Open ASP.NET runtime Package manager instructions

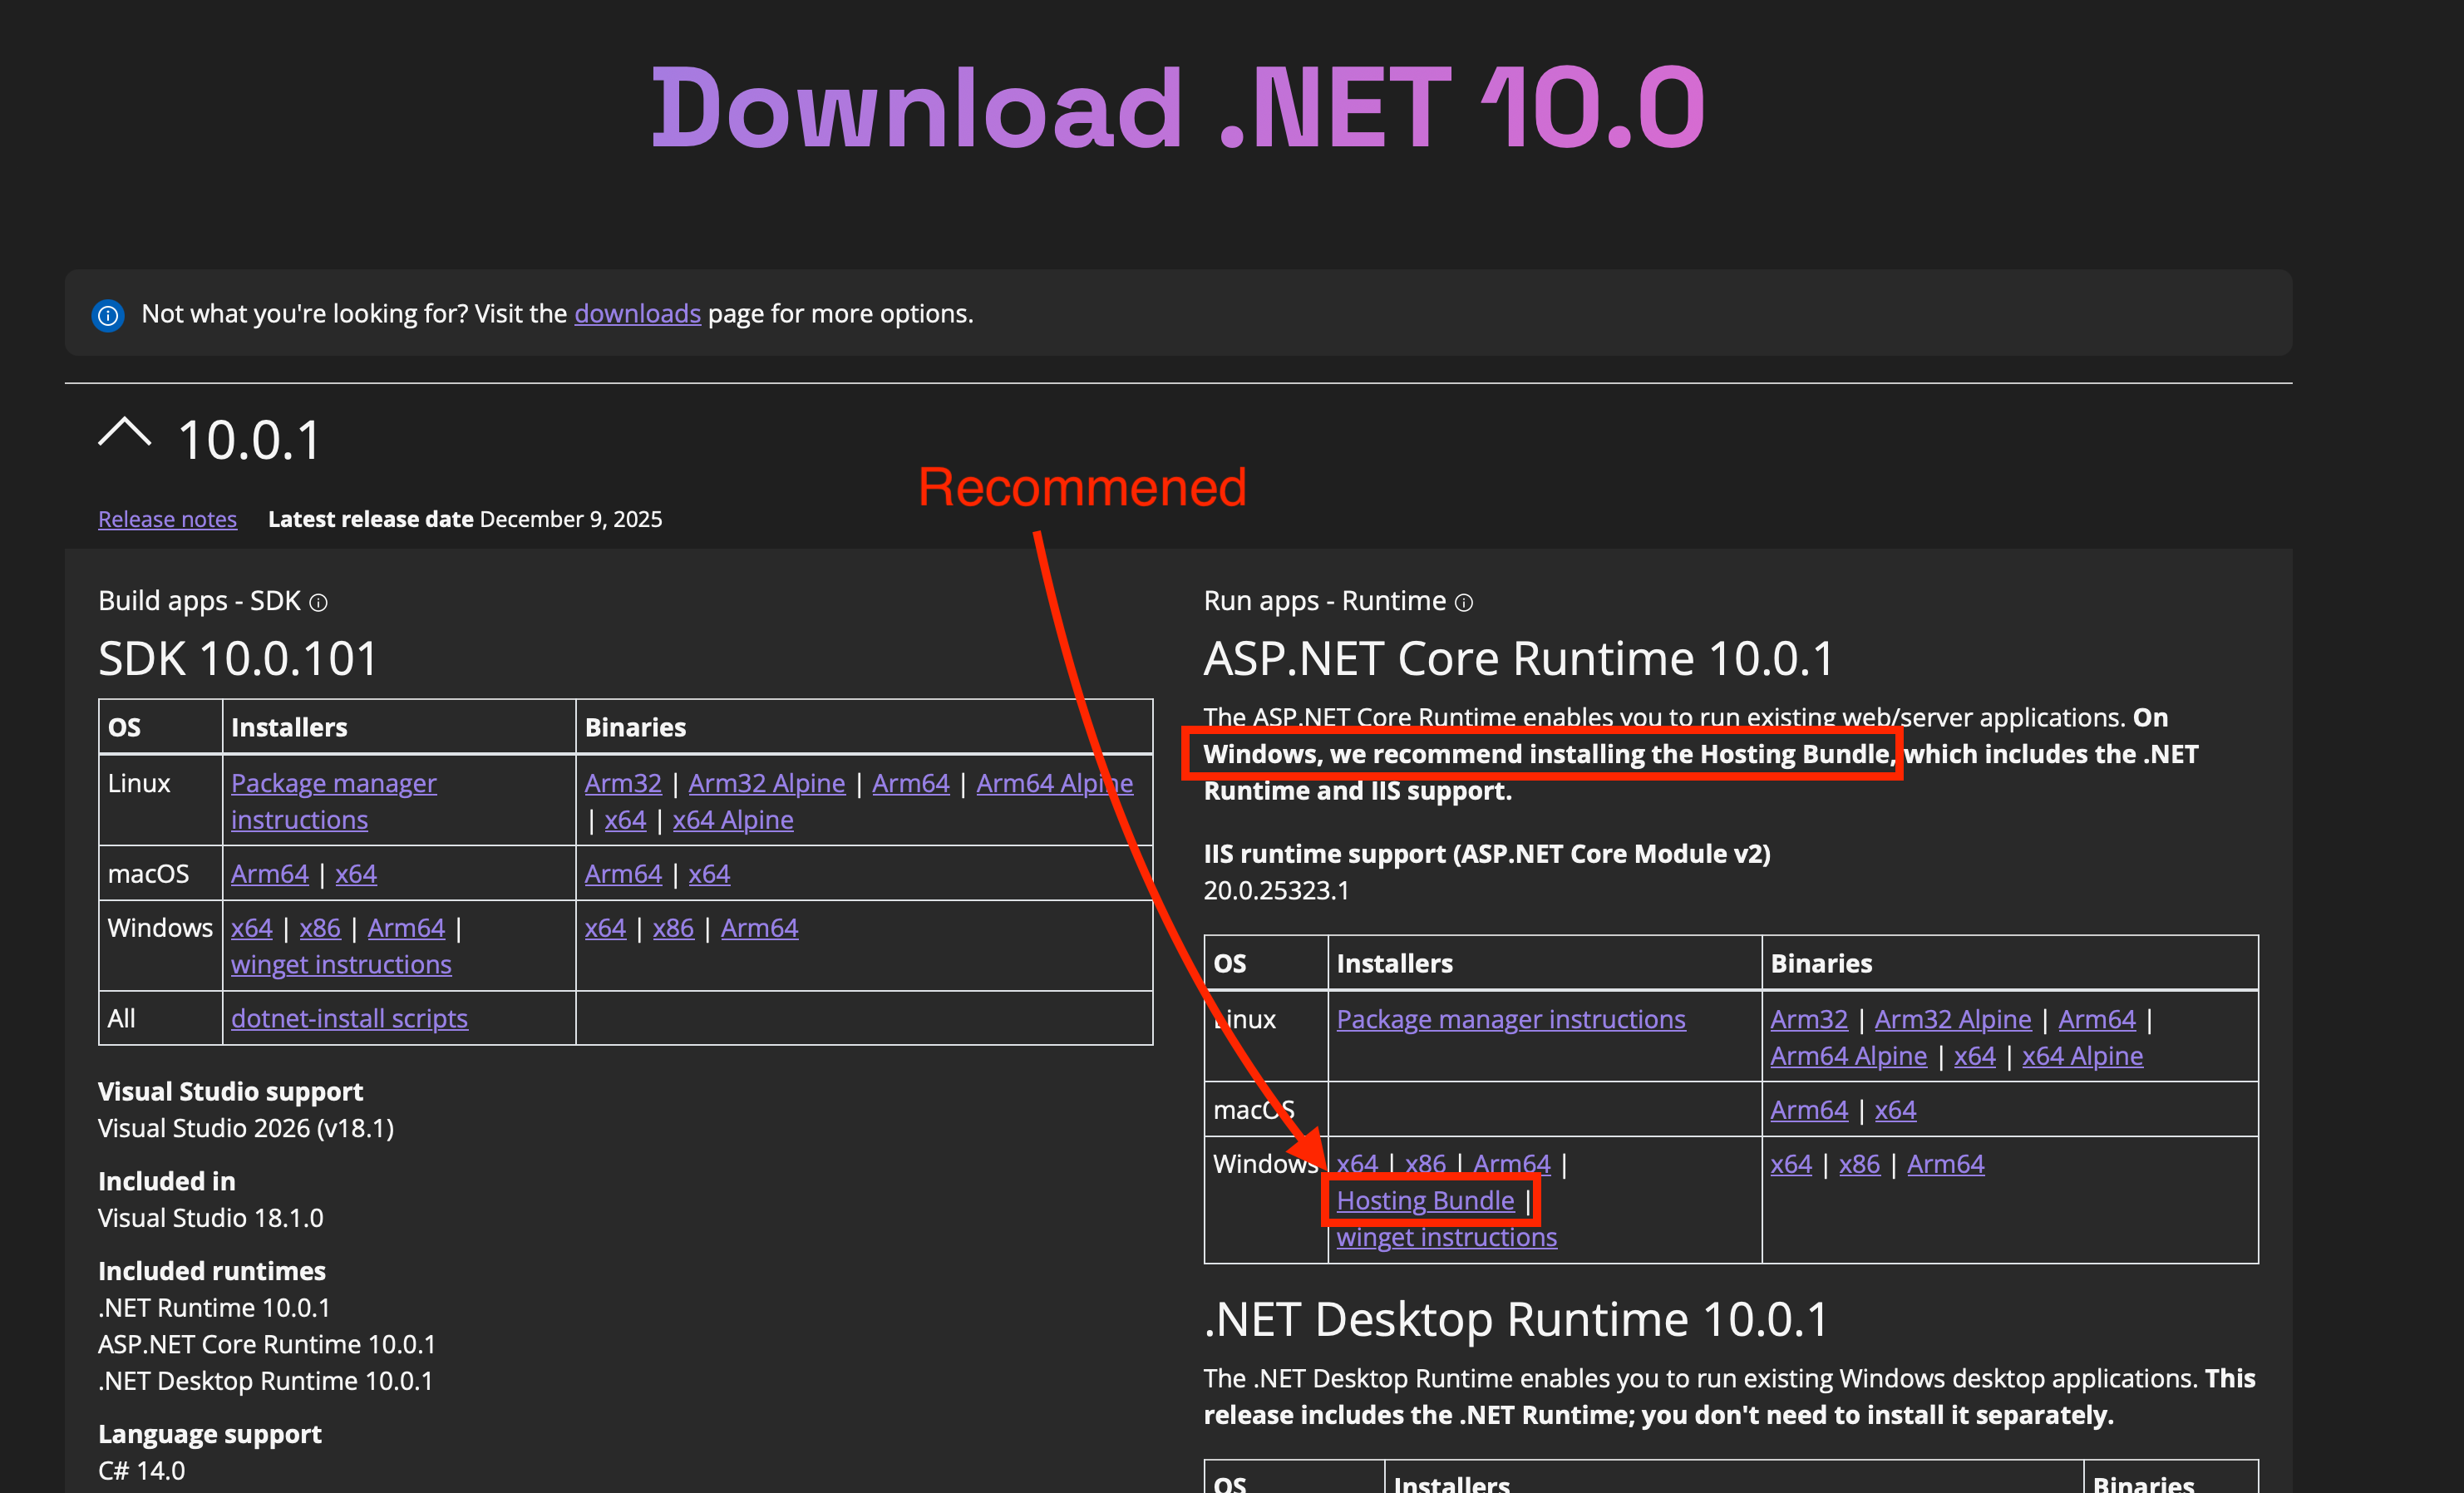(1510, 1019)
